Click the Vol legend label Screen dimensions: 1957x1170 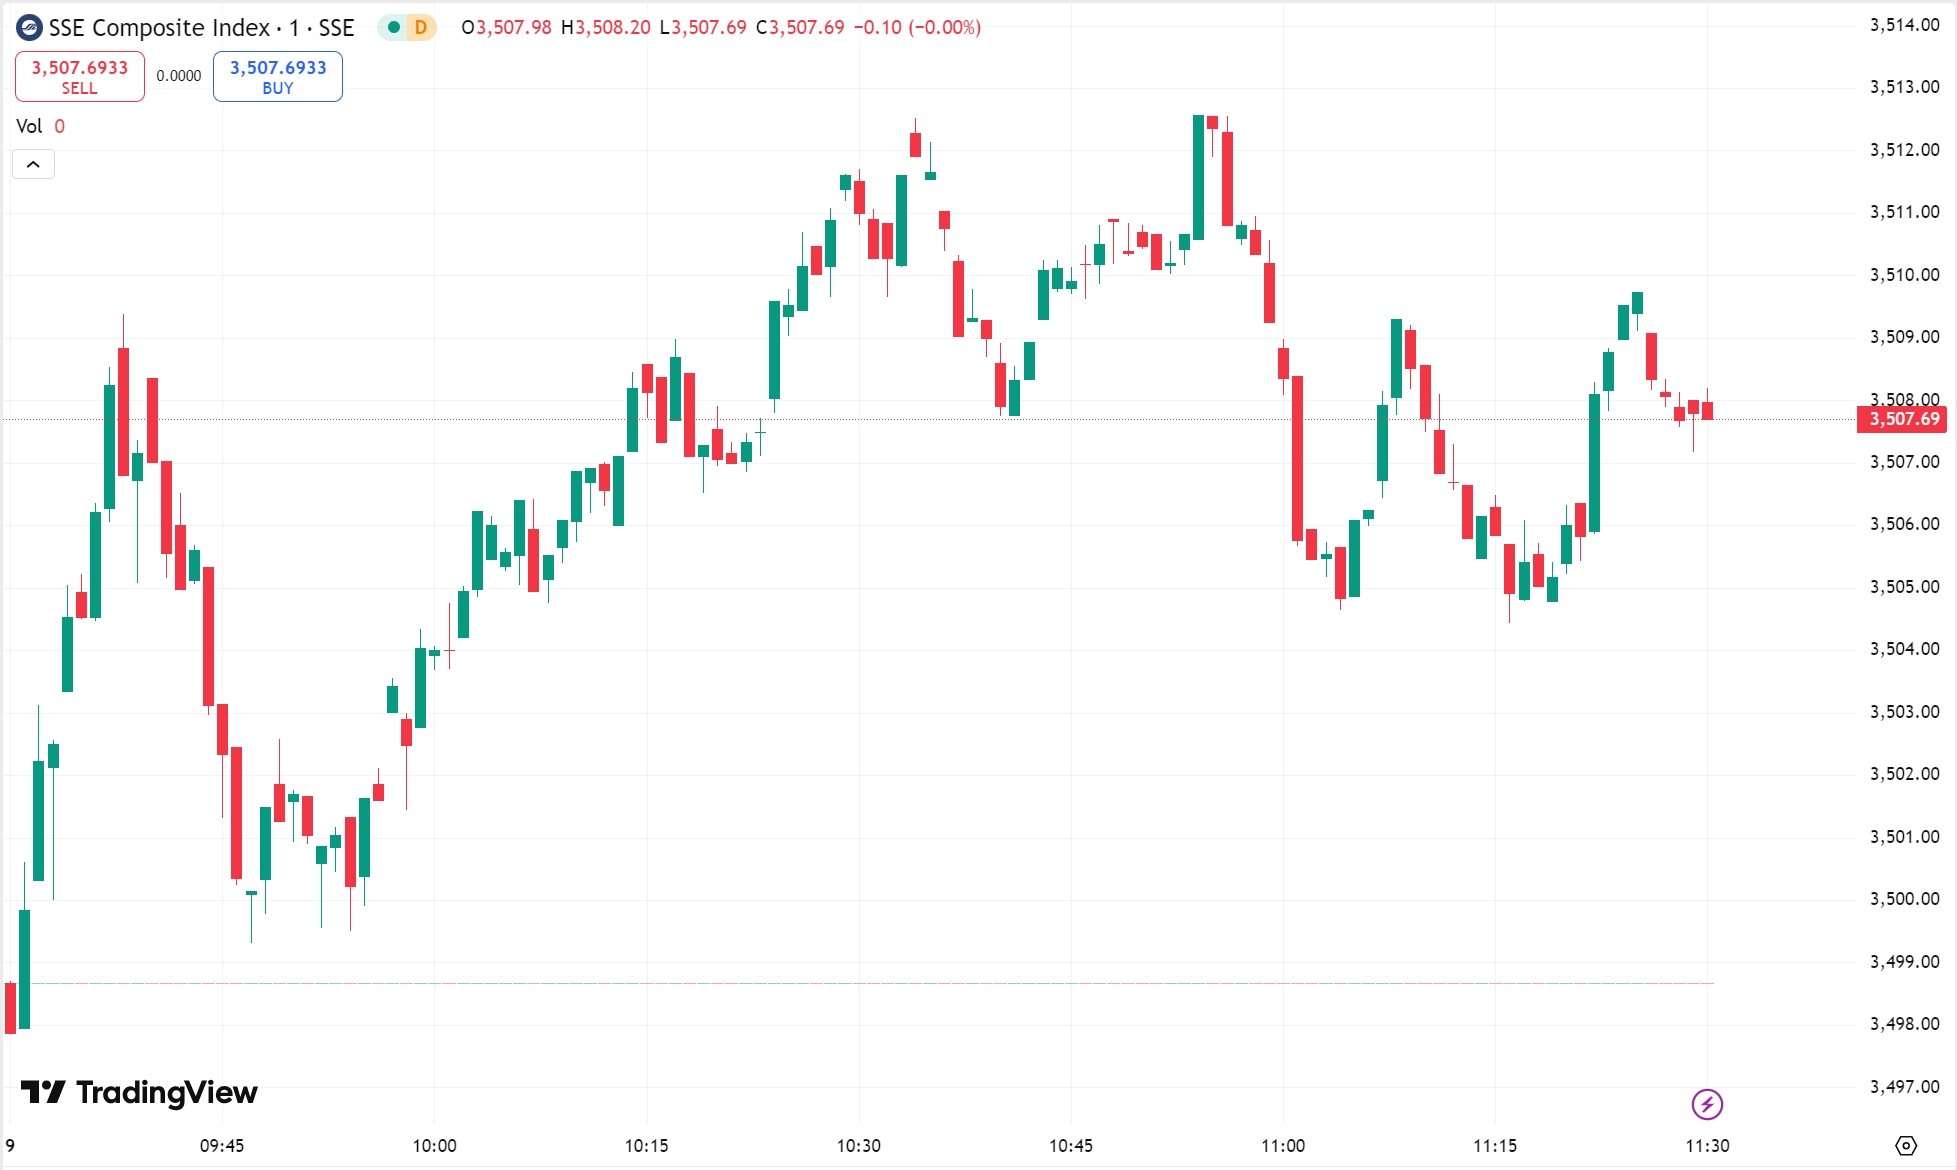29,126
